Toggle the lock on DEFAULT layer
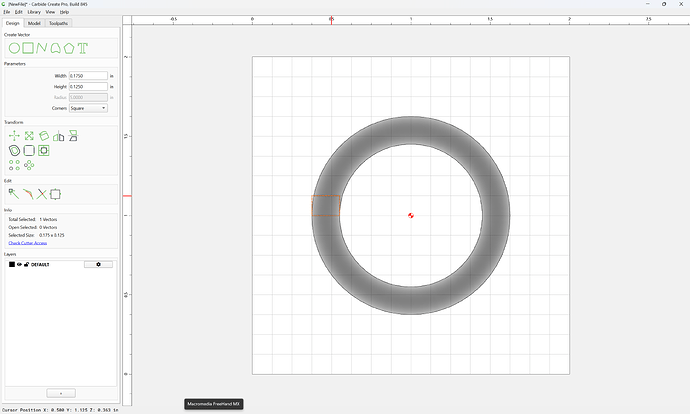 (26, 264)
